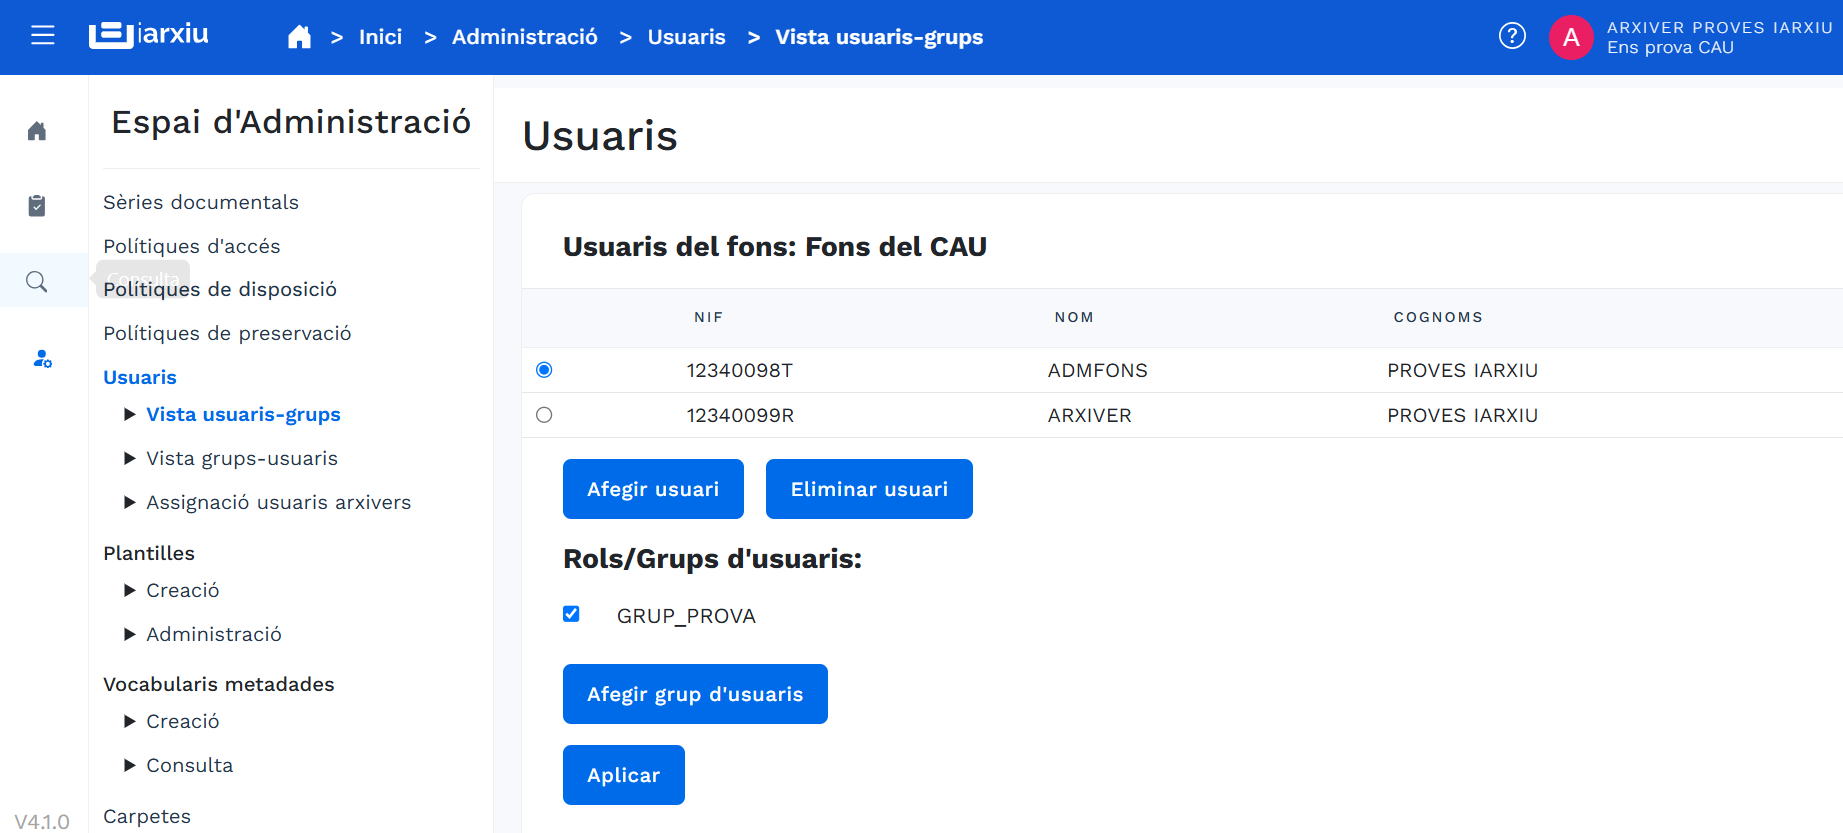Follow the Vista usuaris-grups breadcrumb
The width and height of the screenshot is (1843, 833).
pyautogui.click(x=879, y=37)
